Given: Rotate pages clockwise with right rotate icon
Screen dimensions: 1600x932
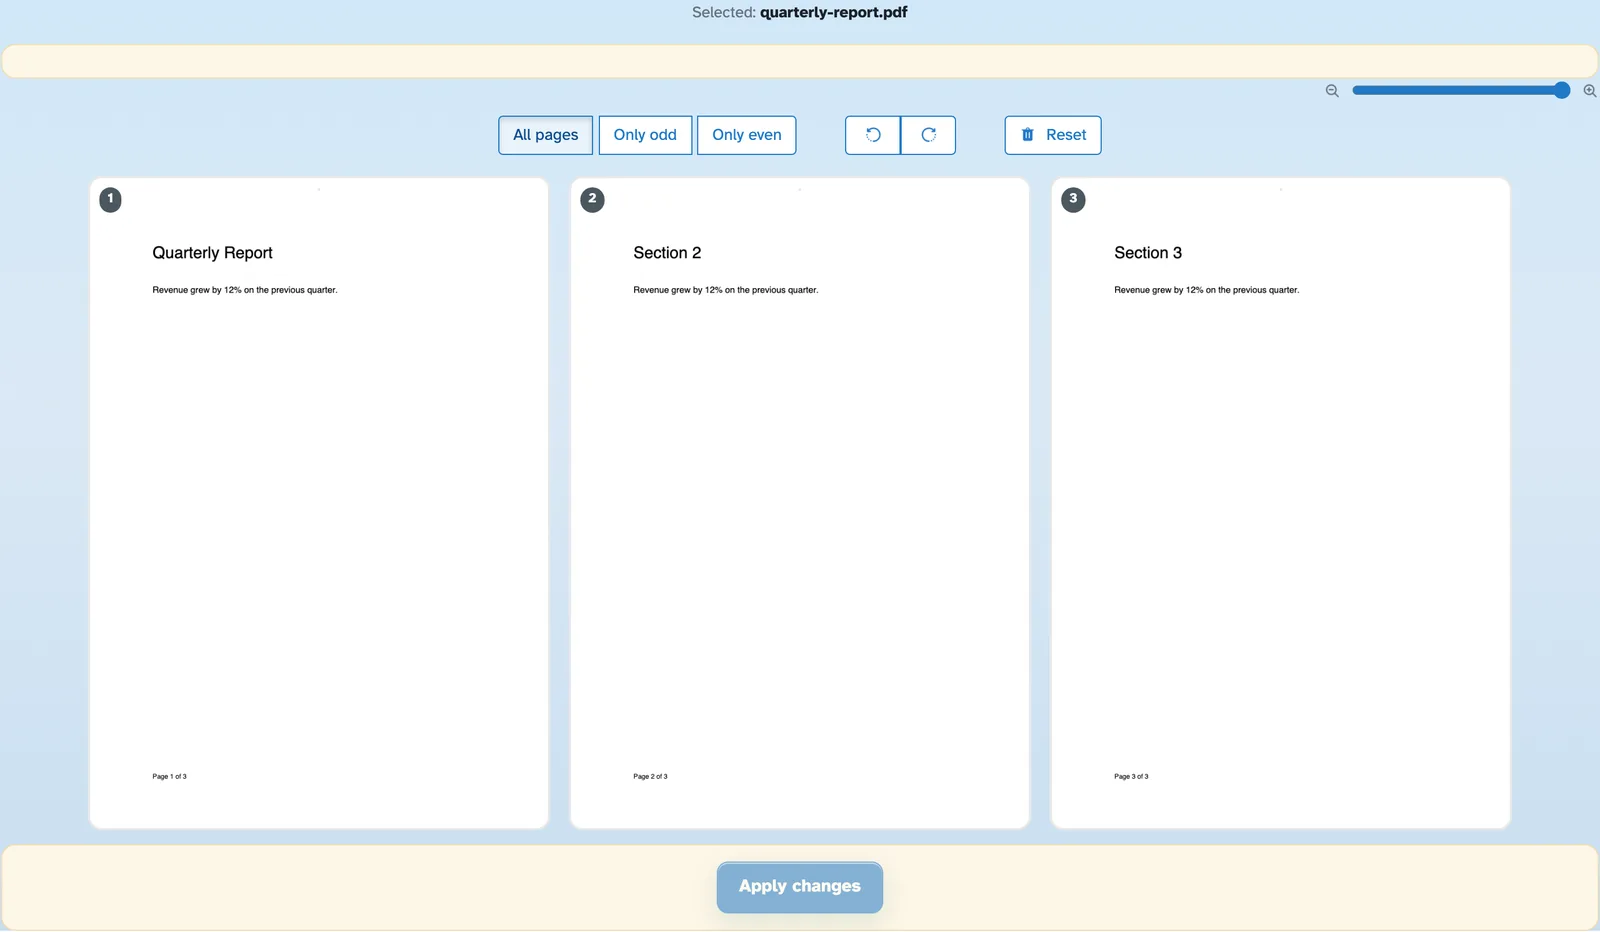Looking at the screenshot, I should tap(928, 135).
